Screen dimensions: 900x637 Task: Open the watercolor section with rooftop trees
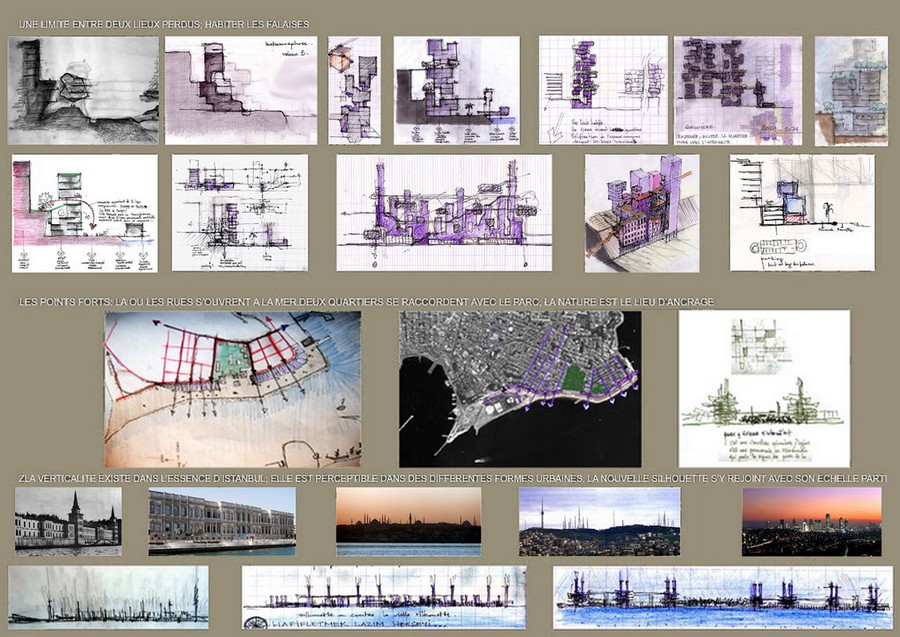(851, 91)
